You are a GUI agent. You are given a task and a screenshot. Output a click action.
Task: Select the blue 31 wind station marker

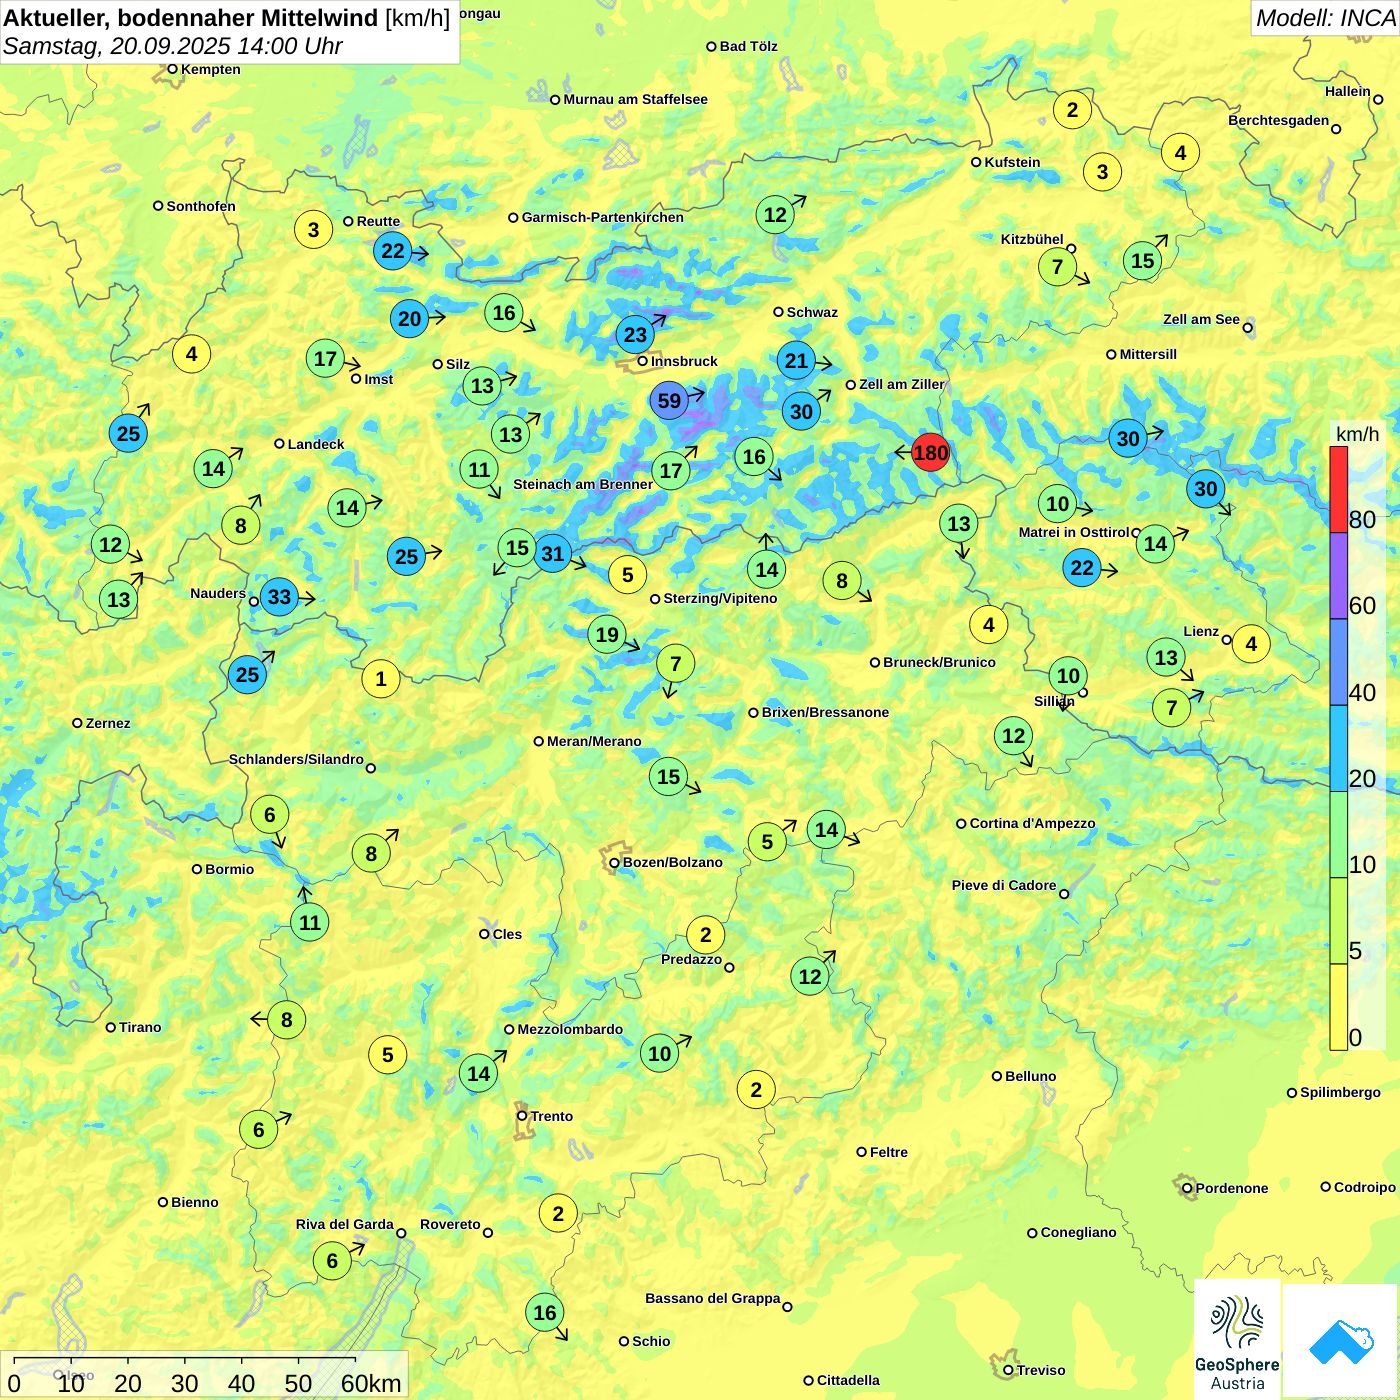pos(552,553)
